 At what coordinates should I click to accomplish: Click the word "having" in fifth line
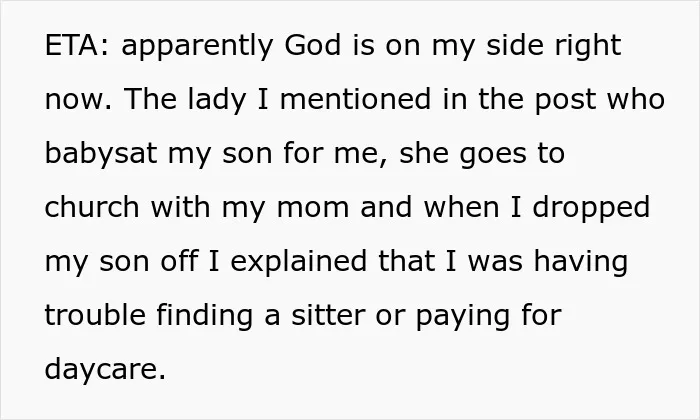click(581, 263)
